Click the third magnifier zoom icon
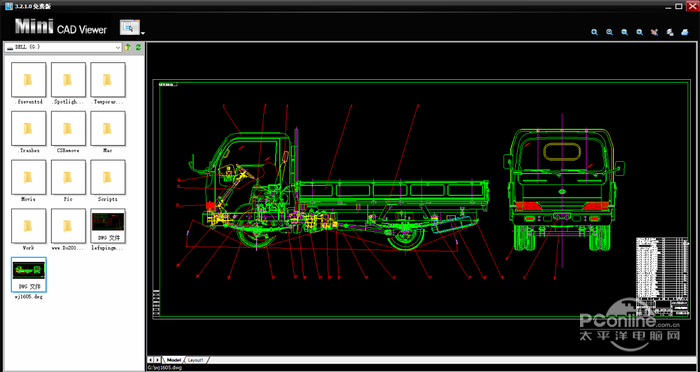Image resolution: width=700 pixels, height=372 pixels. pyautogui.click(x=625, y=32)
